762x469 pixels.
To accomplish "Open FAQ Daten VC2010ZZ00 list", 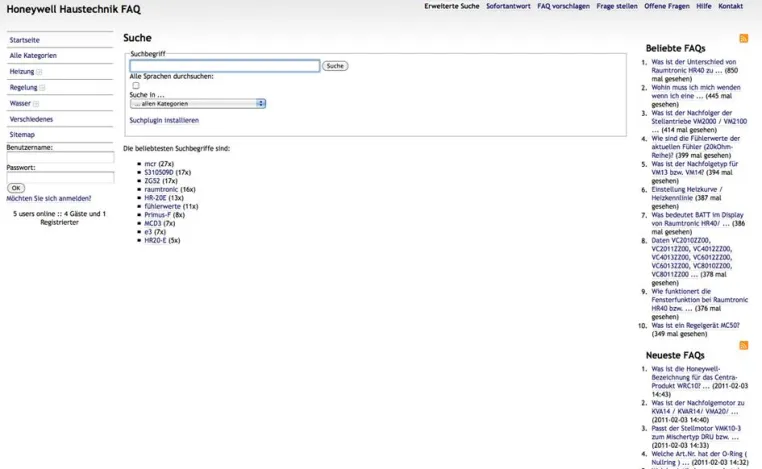I will (692, 257).
